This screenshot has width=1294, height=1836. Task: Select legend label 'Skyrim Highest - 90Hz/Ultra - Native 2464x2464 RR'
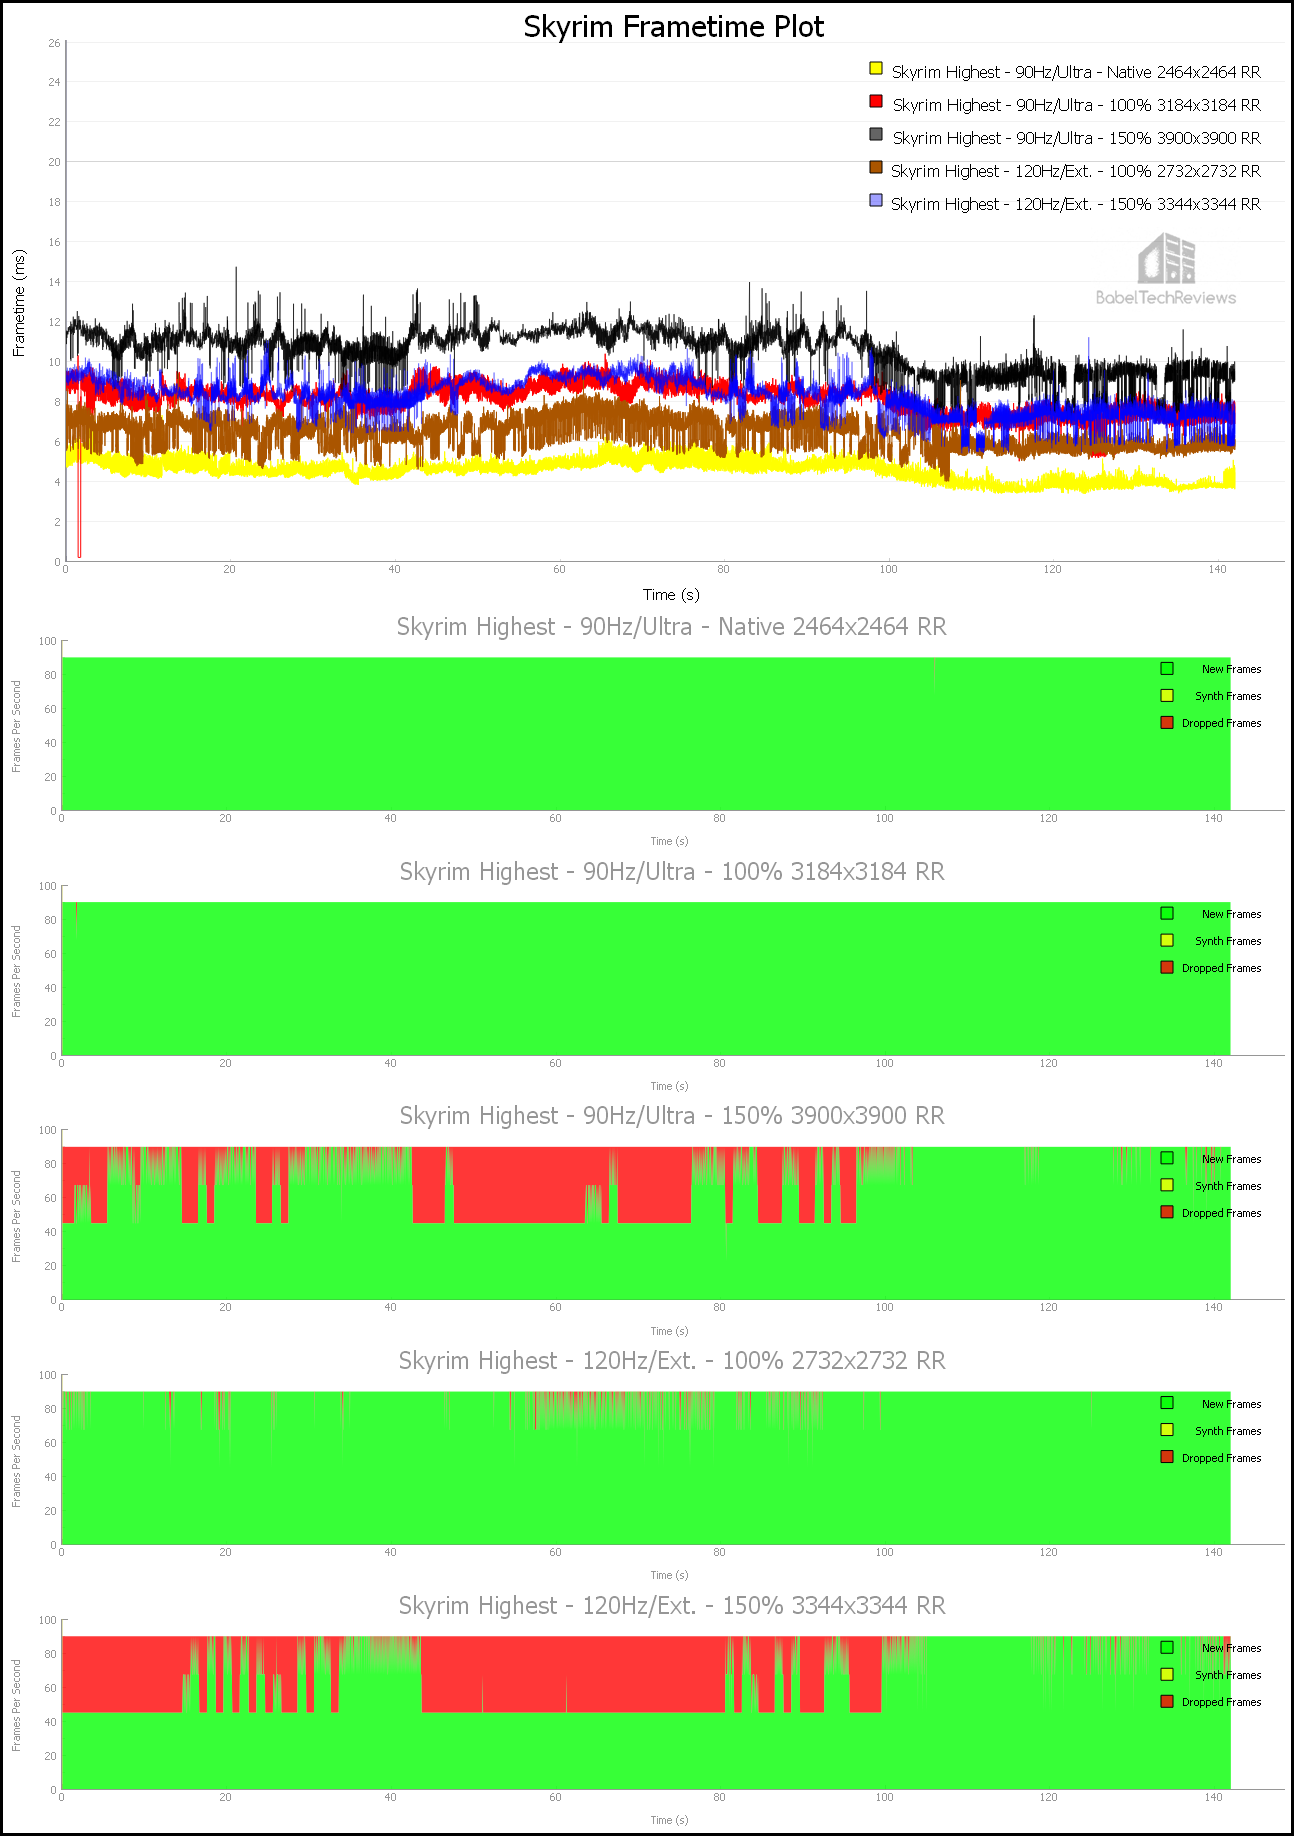[x=1076, y=72]
